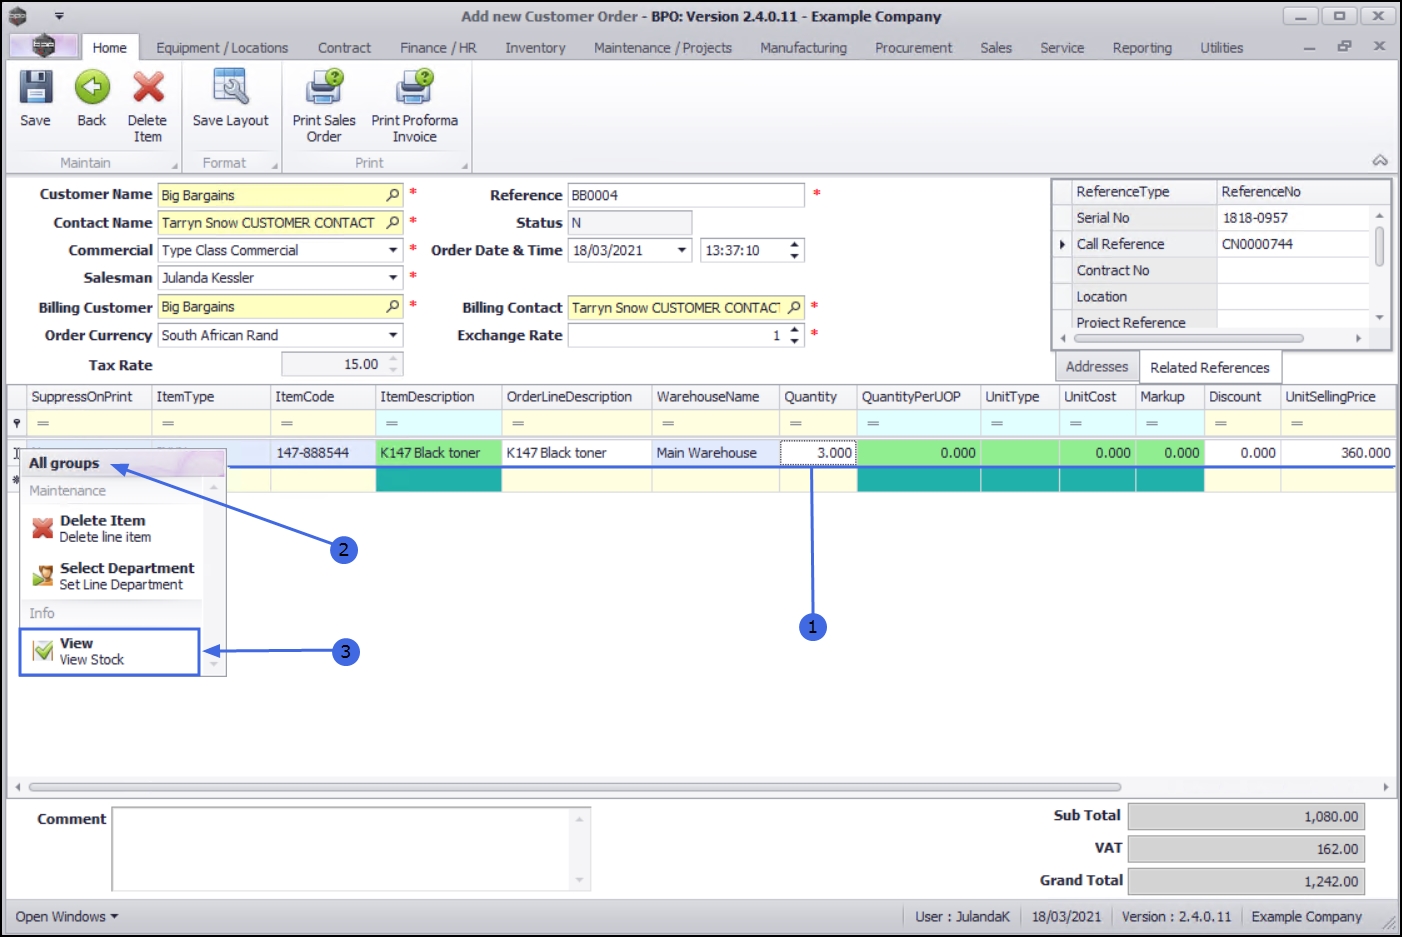Open the Order Date calendar dropdown

tap(682, 250)
